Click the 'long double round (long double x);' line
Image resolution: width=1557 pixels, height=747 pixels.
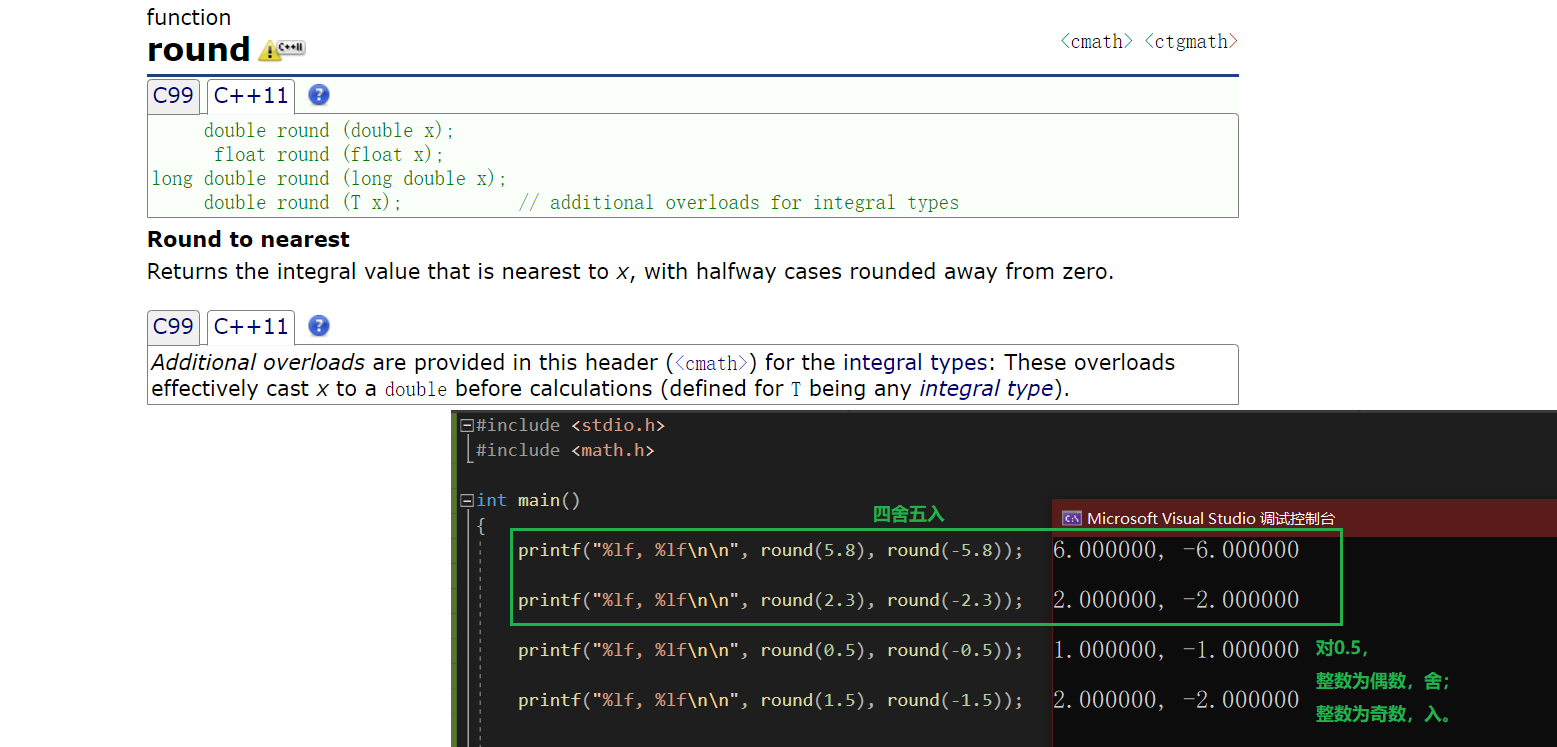[329, 179]
